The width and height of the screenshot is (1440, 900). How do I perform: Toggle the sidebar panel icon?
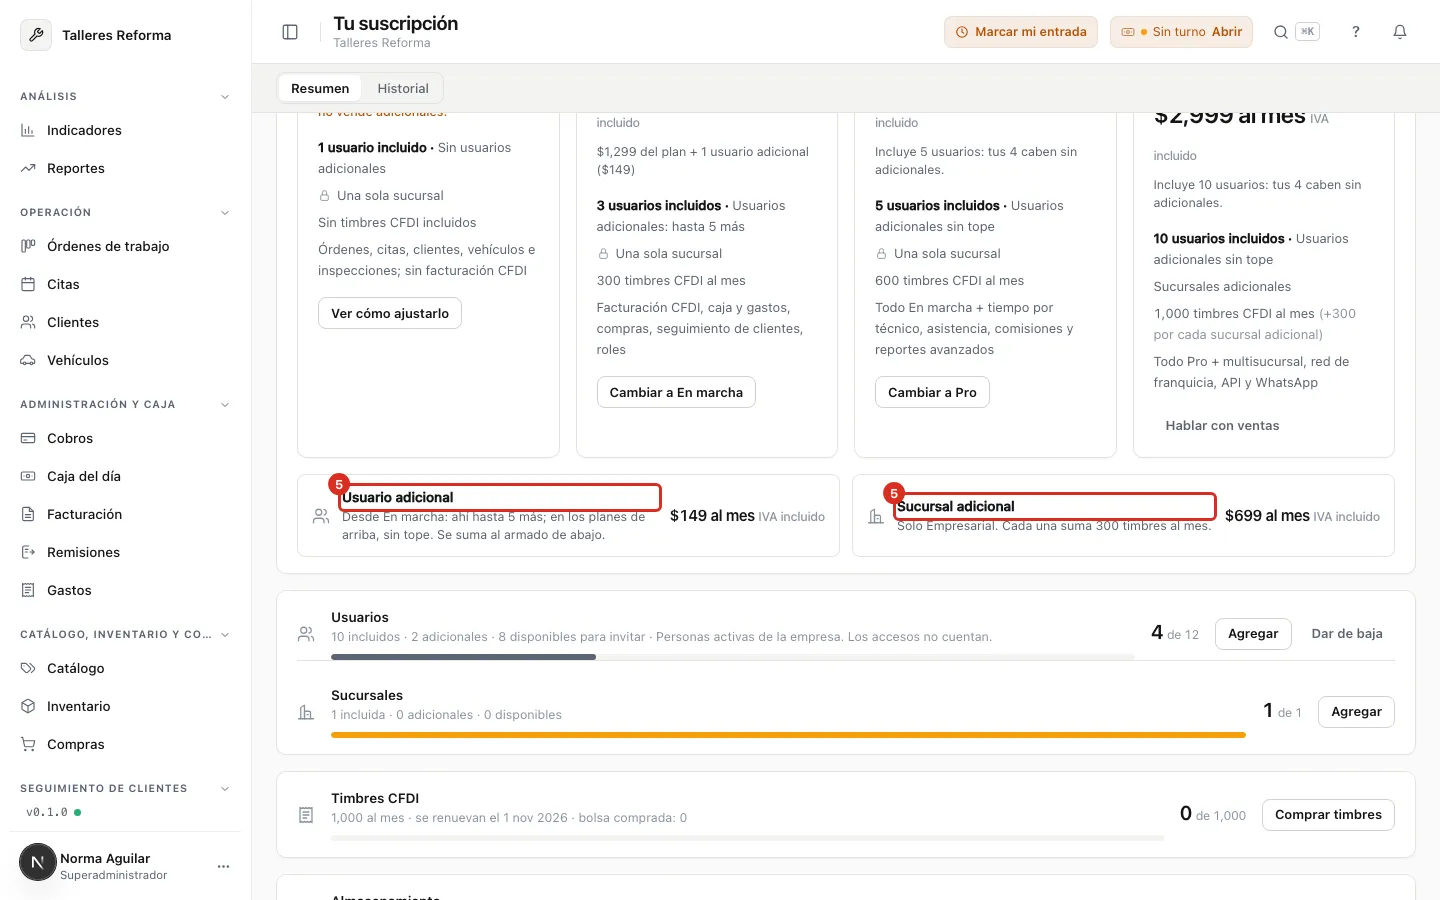click(x=290, y=32)
